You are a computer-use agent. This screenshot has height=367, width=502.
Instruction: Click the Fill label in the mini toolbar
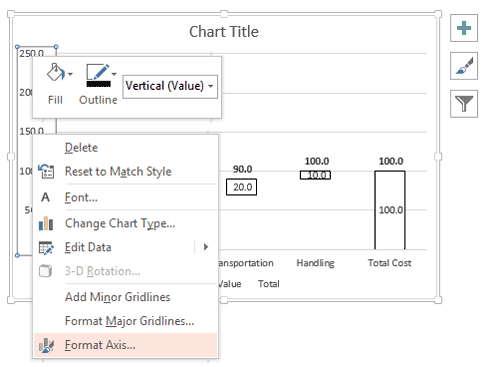pos(55,100)
